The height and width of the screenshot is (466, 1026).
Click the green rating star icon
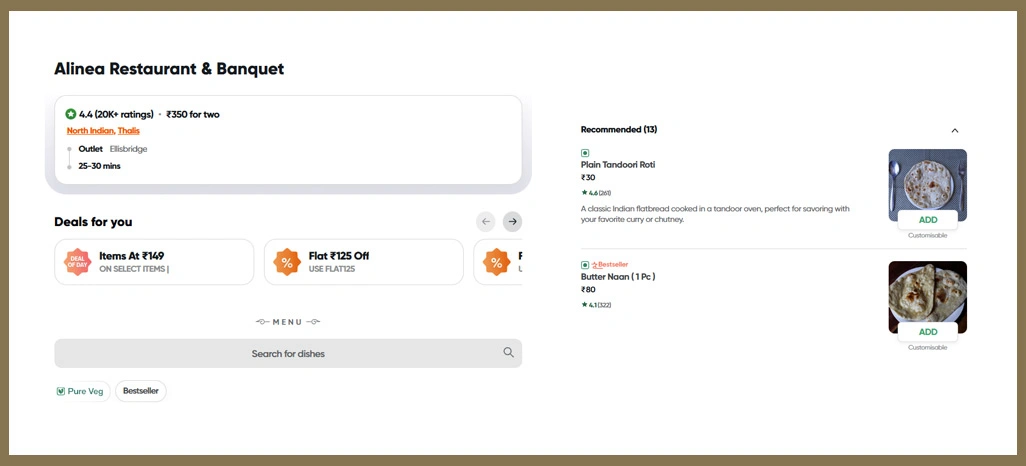(x=71, y=114)
